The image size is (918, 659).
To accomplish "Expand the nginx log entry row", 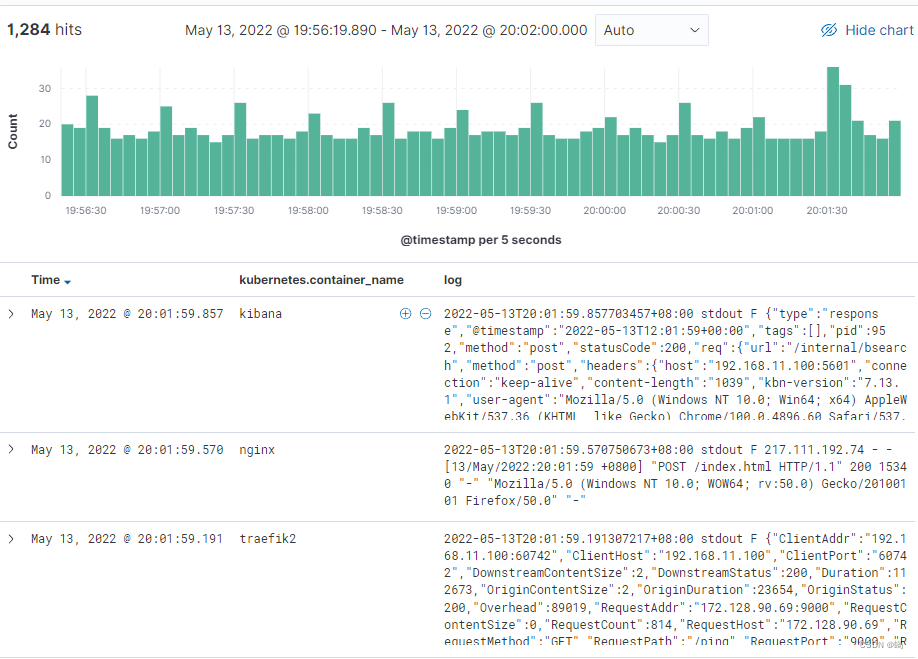I will pyautogui.click(x=11, y=450).
